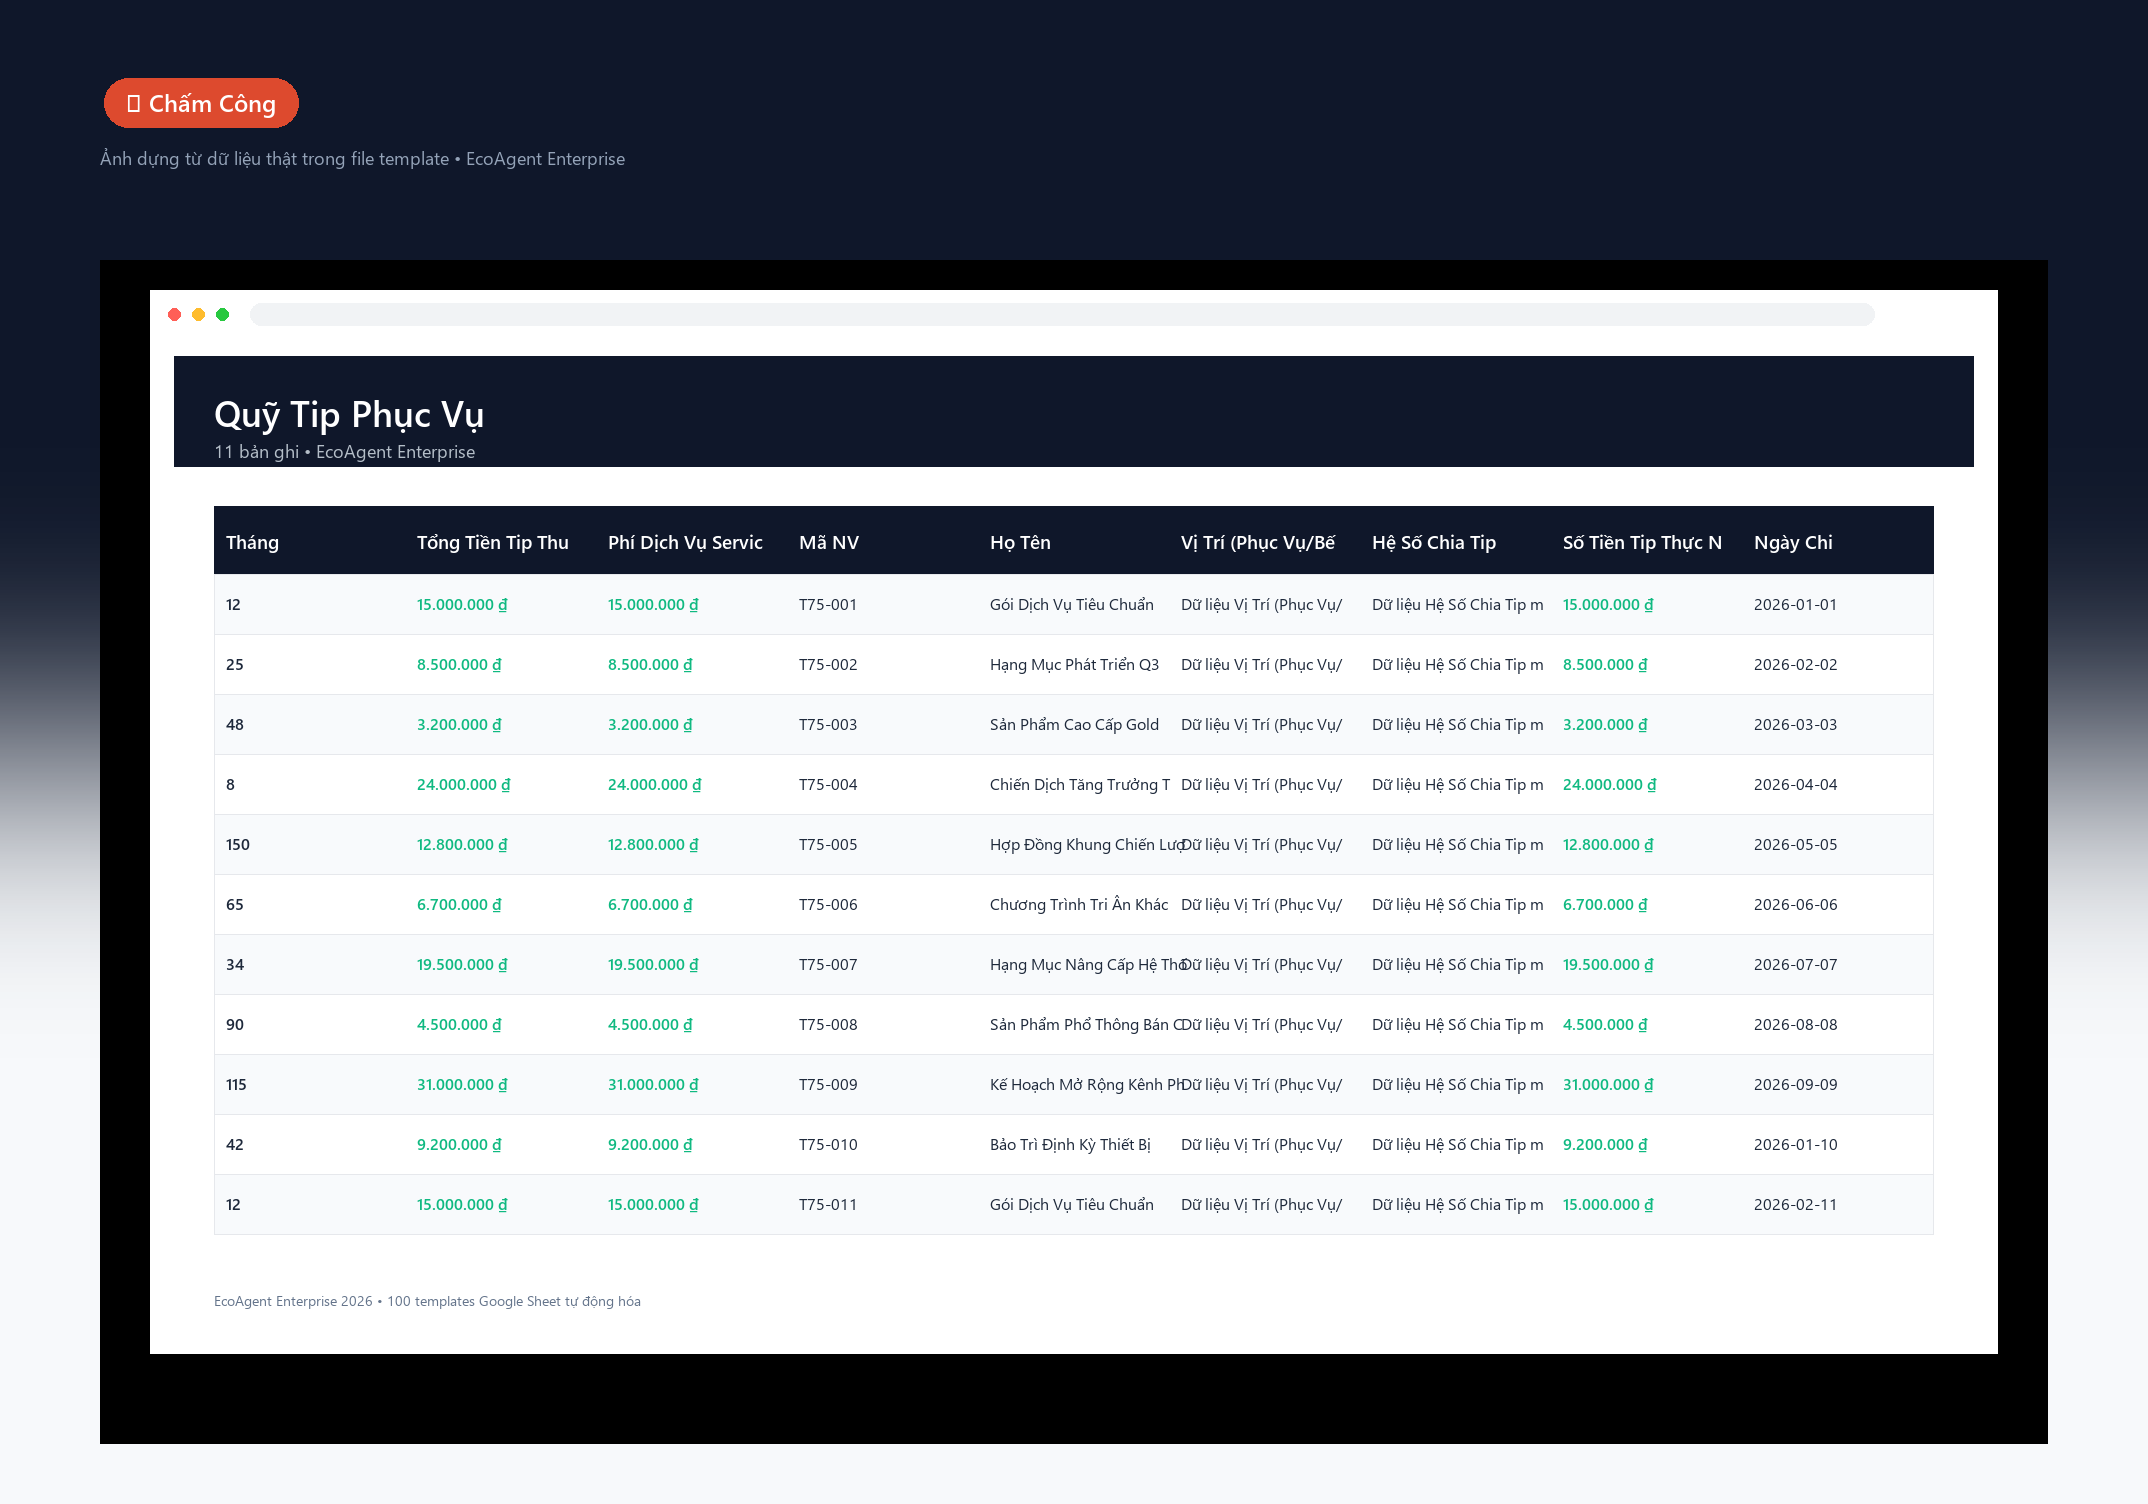Screen dimensions: 2148x1504
Task: Click the Tháng column header
Action: point(252,542)
